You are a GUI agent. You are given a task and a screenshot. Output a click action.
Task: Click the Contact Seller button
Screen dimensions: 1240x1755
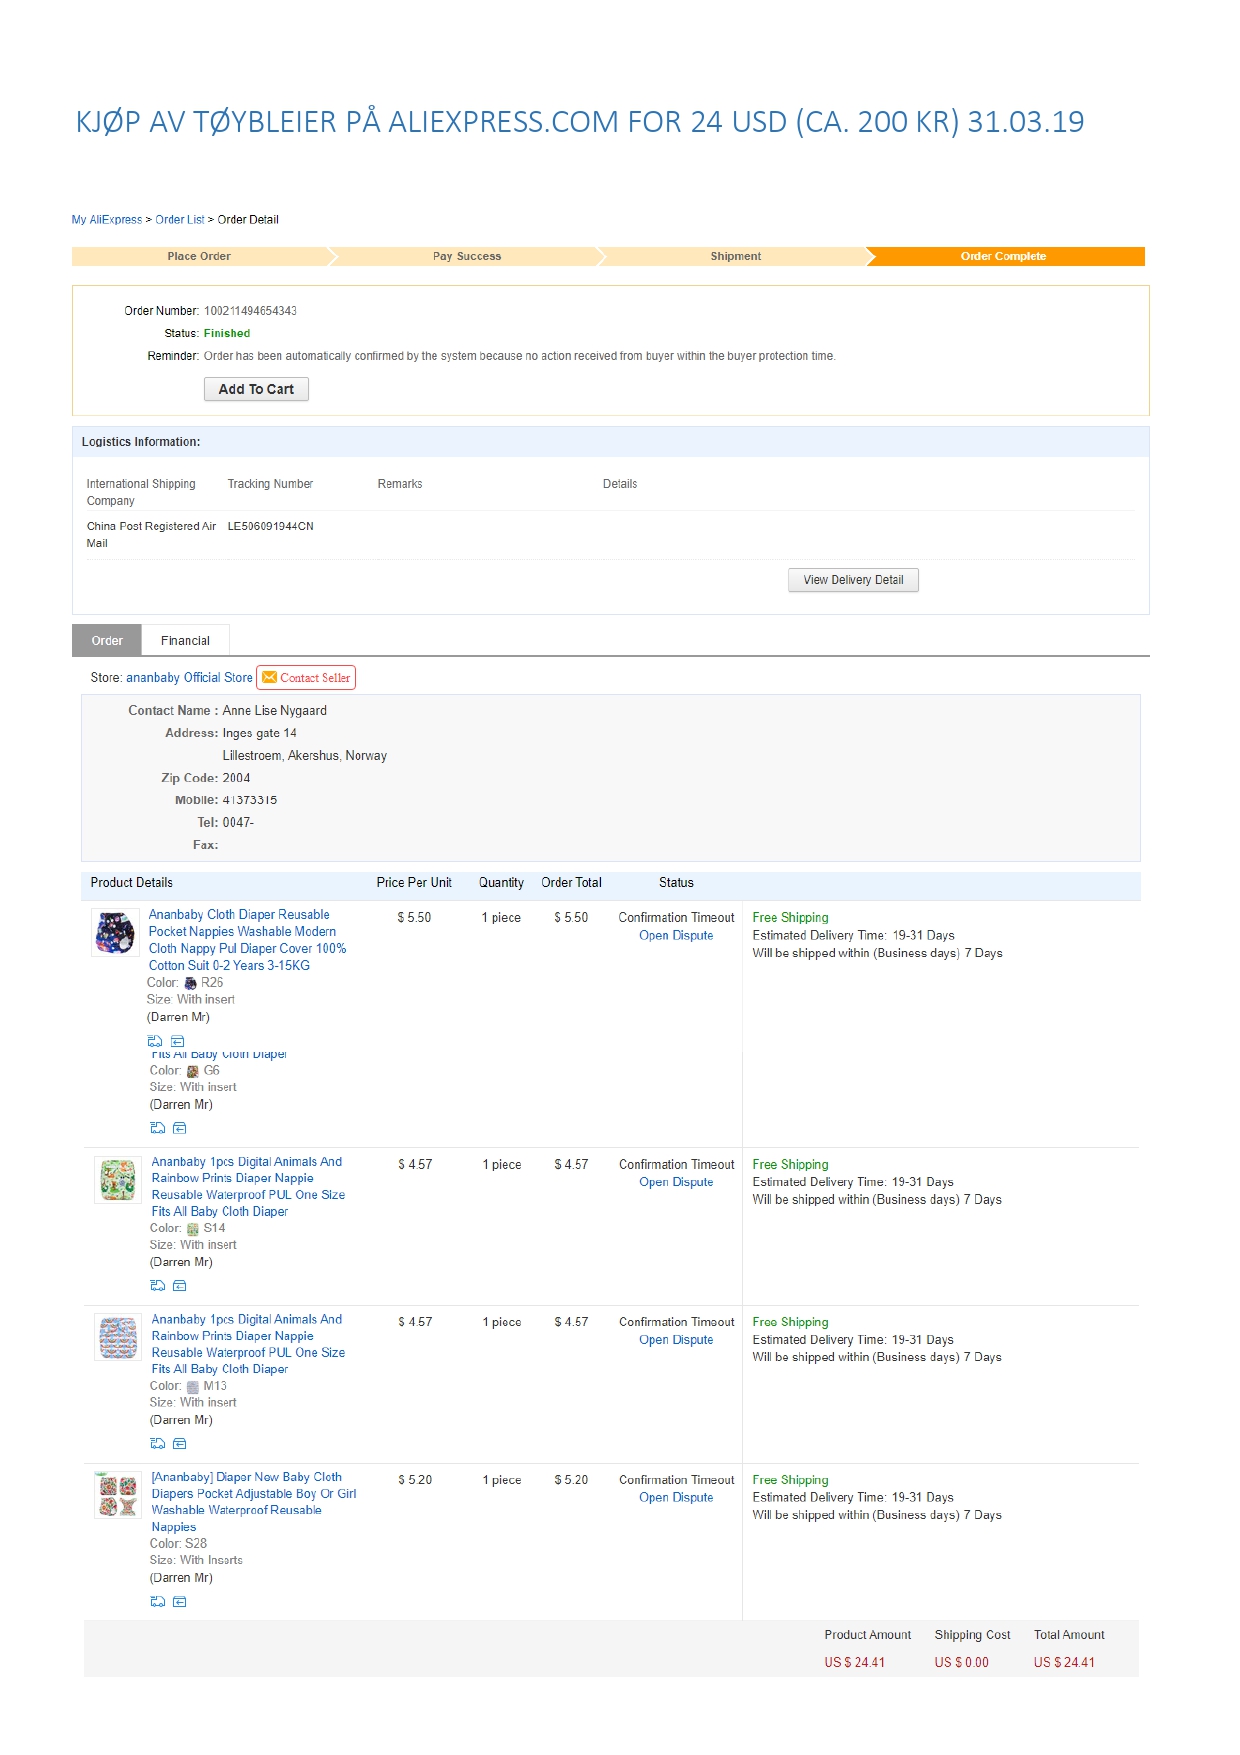(x=306, y=677)
